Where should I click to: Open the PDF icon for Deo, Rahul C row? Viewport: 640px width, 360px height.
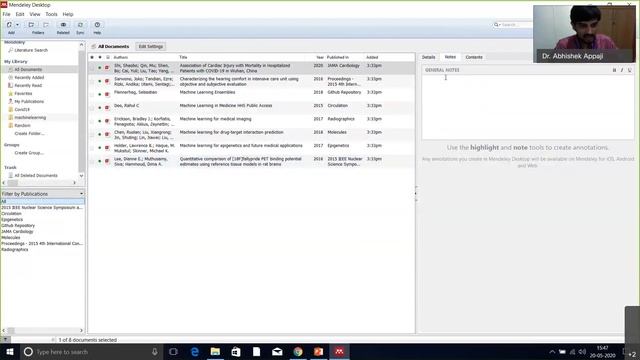107,108
